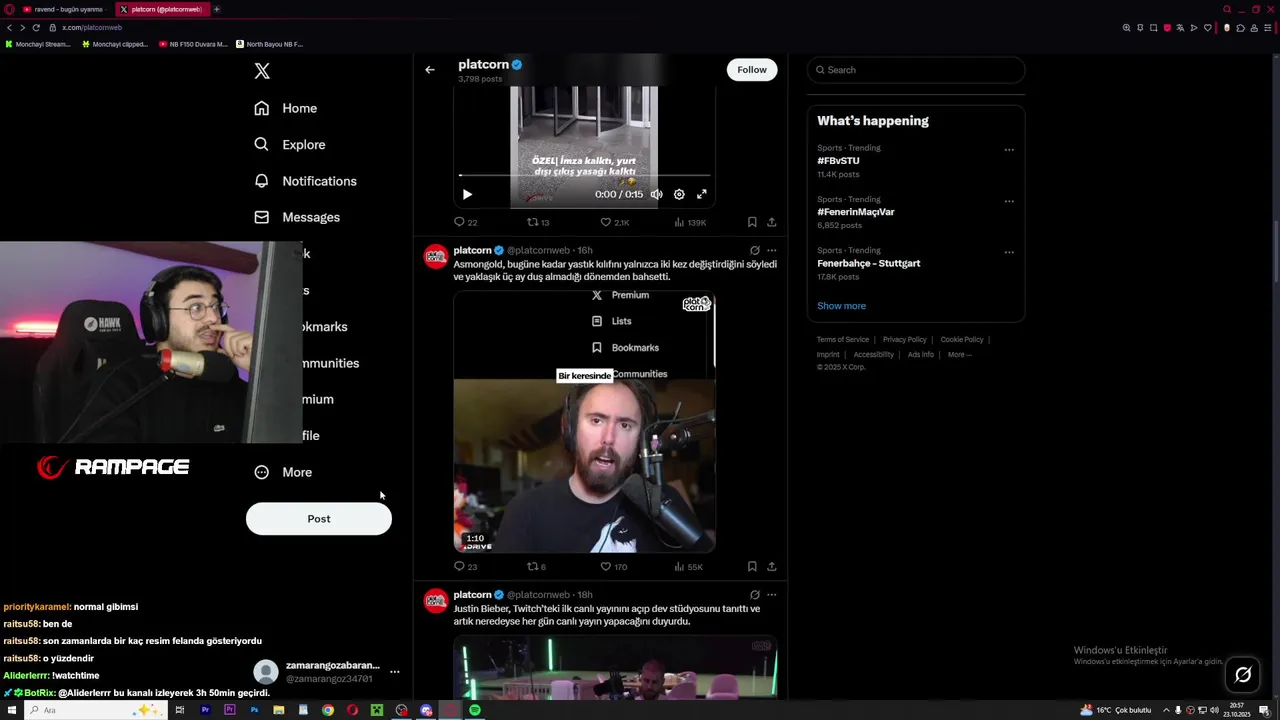Open the More menu in sidebar
1280x720 pixels.
pos(283,472)
